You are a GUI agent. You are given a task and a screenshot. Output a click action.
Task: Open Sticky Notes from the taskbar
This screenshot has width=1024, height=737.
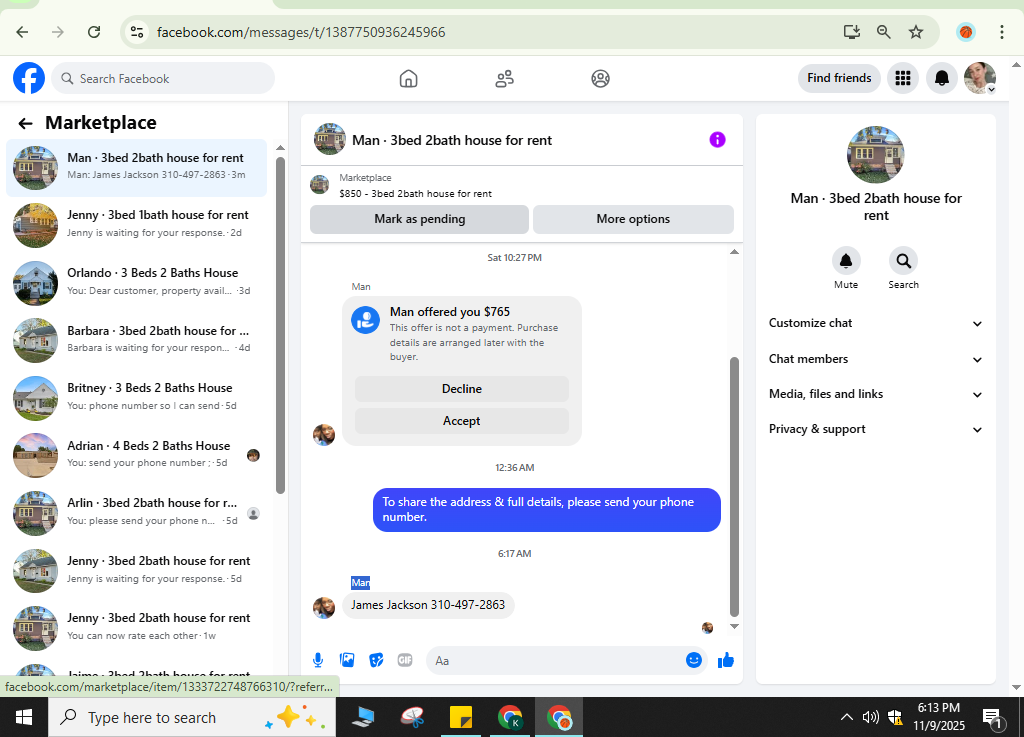tap(460, 717)
